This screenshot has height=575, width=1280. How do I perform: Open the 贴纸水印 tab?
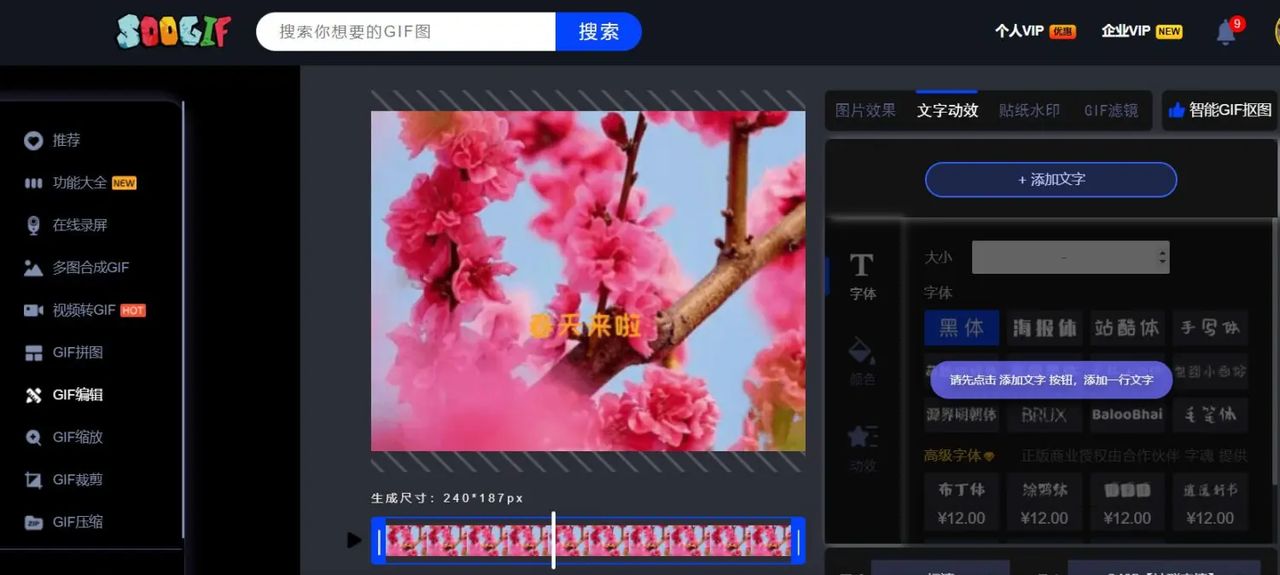(x=1029, y=110)
